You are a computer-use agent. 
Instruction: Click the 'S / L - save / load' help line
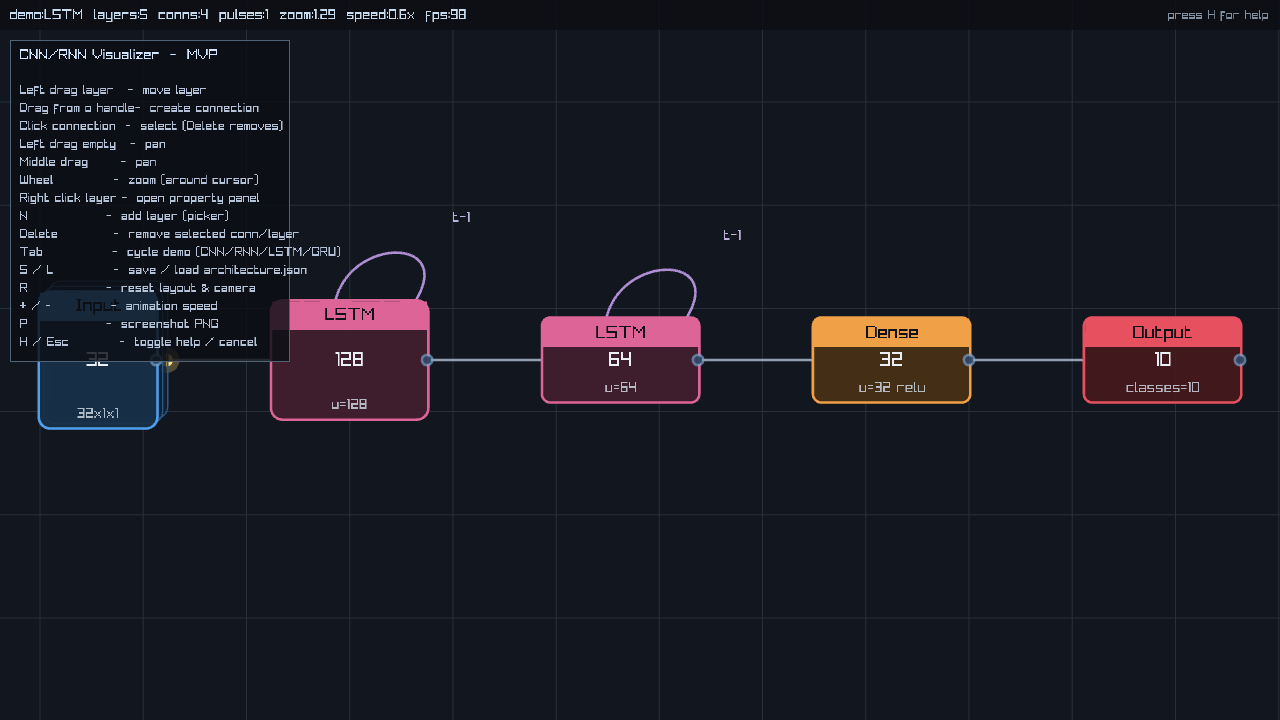click(163, 270)
